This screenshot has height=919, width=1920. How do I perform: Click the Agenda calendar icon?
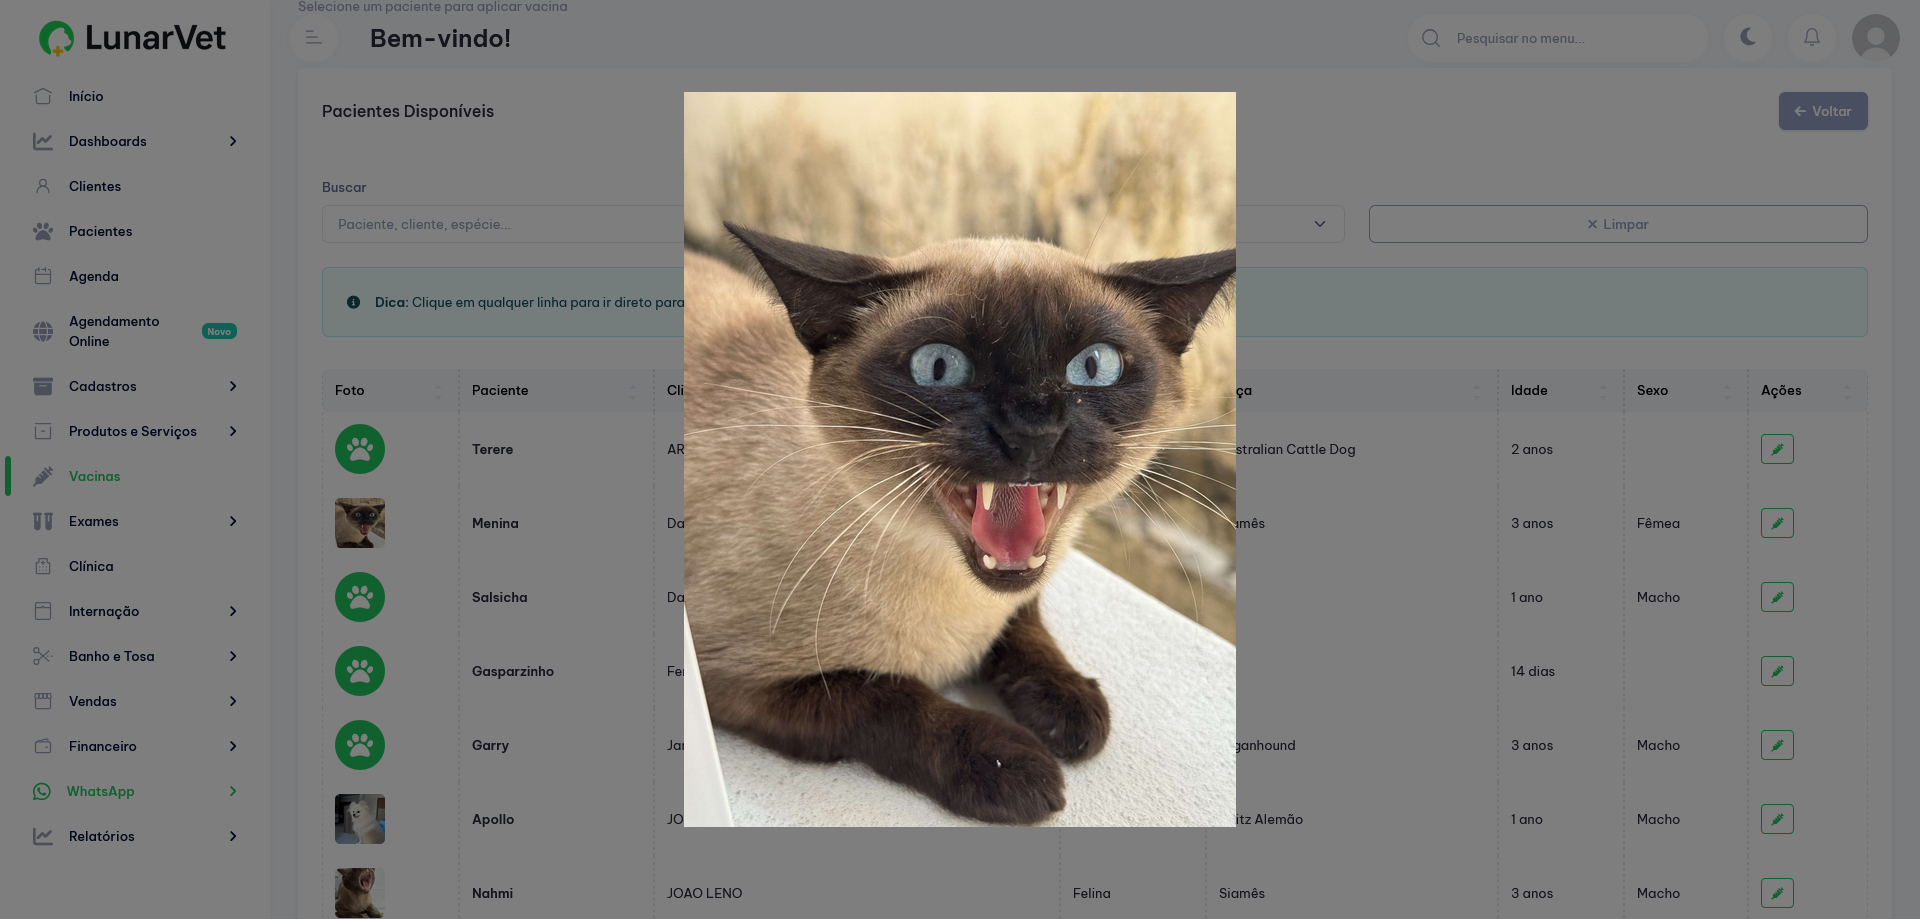tap(43, 276)
